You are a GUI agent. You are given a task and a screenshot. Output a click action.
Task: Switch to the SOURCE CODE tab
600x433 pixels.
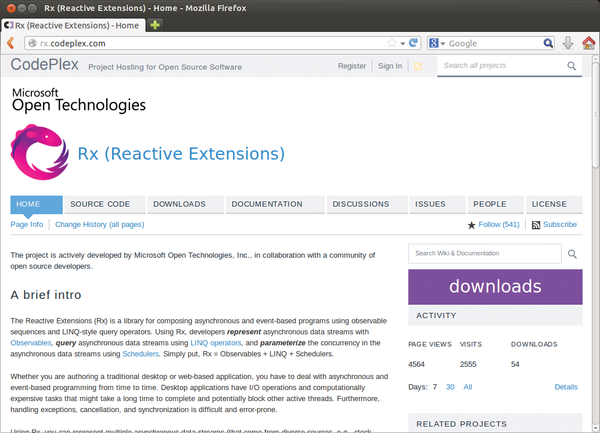tap(104, 204)
